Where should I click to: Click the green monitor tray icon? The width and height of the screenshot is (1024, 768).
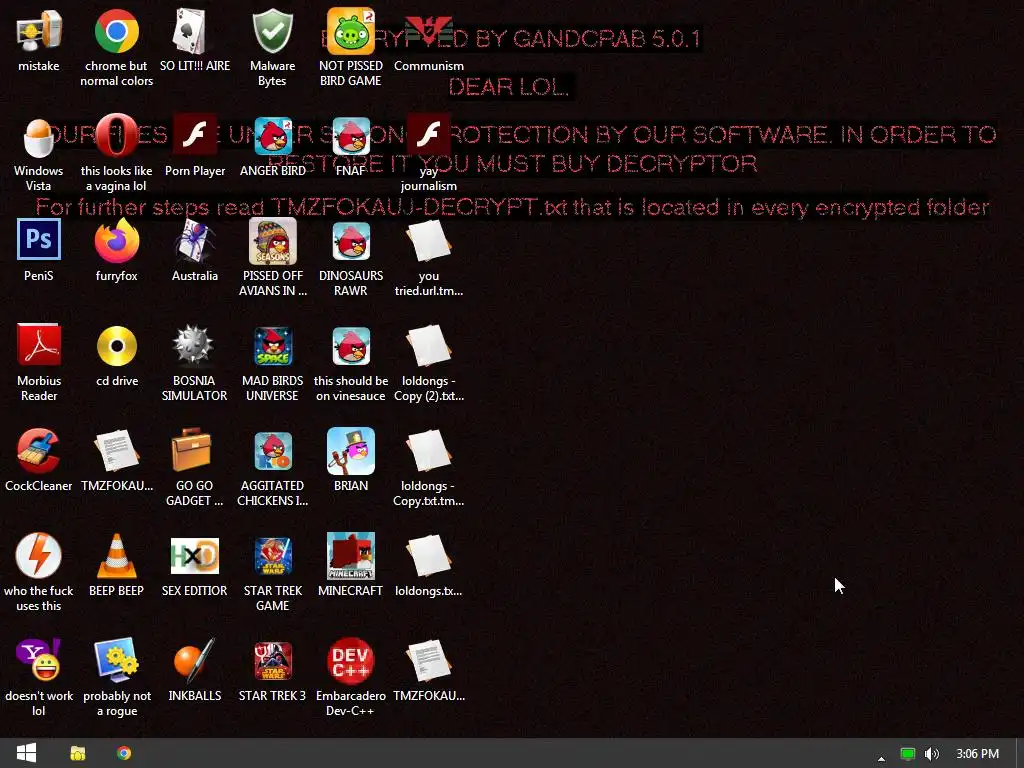pyautogui.click(x=907, y=754)
